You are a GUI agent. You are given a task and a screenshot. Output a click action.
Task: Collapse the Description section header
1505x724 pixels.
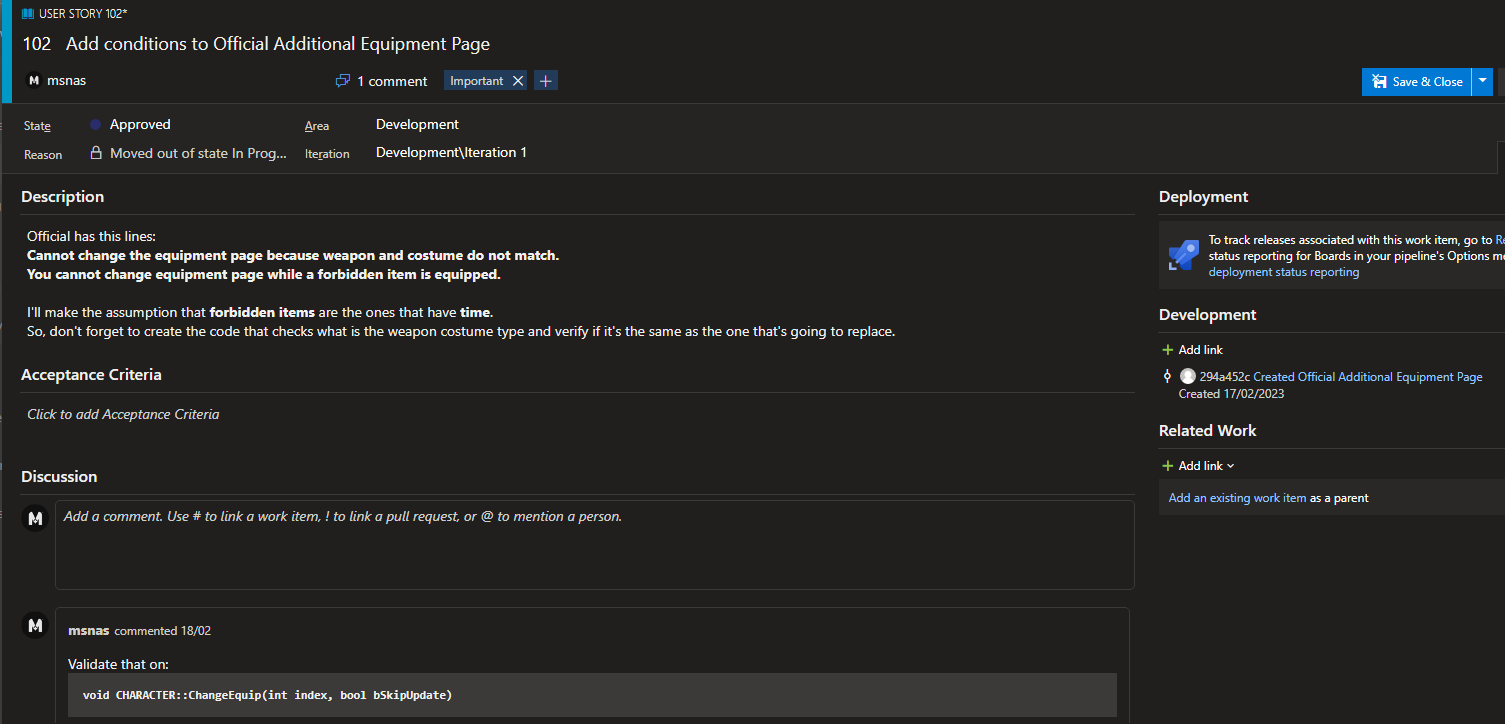[x=63, y=197]
